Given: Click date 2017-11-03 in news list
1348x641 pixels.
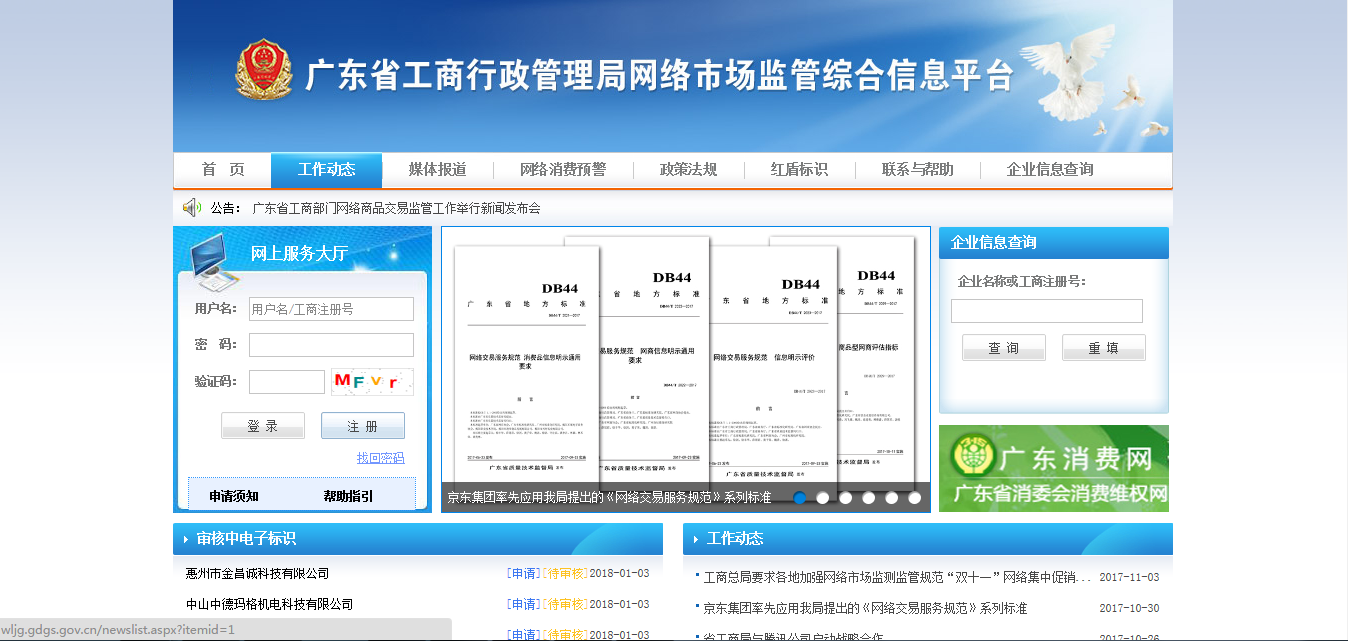Looking at the screenshot, I should [x=1129, y=577].
